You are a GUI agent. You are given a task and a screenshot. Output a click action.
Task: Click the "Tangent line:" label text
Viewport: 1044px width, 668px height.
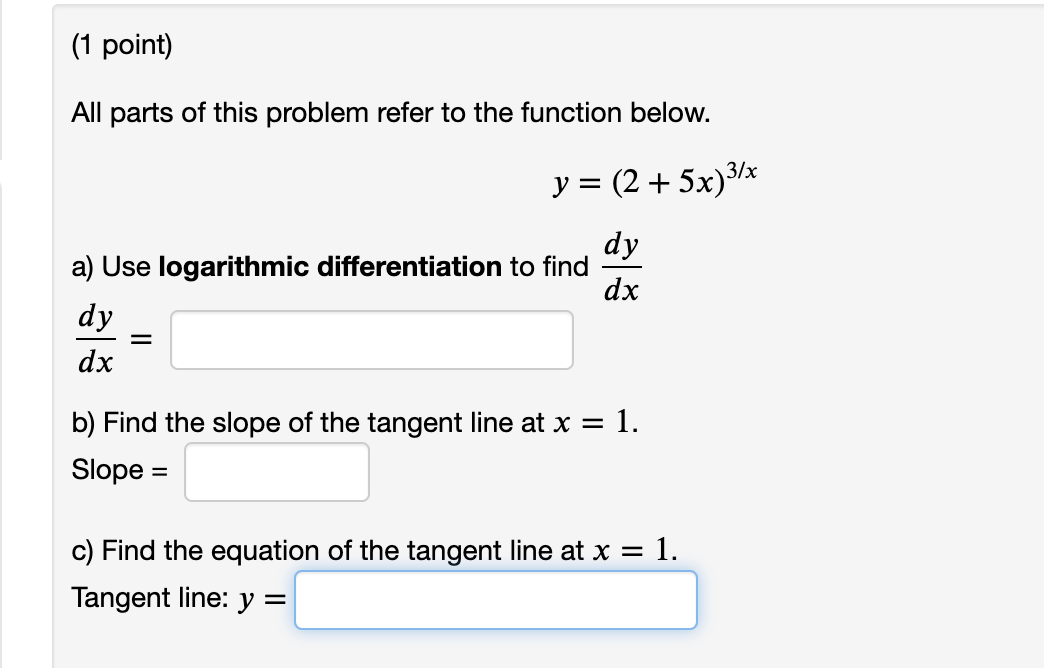[150, 597]
